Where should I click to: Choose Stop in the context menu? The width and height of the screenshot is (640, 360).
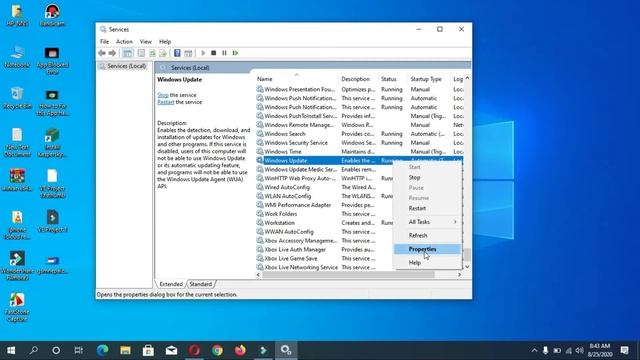427,178
